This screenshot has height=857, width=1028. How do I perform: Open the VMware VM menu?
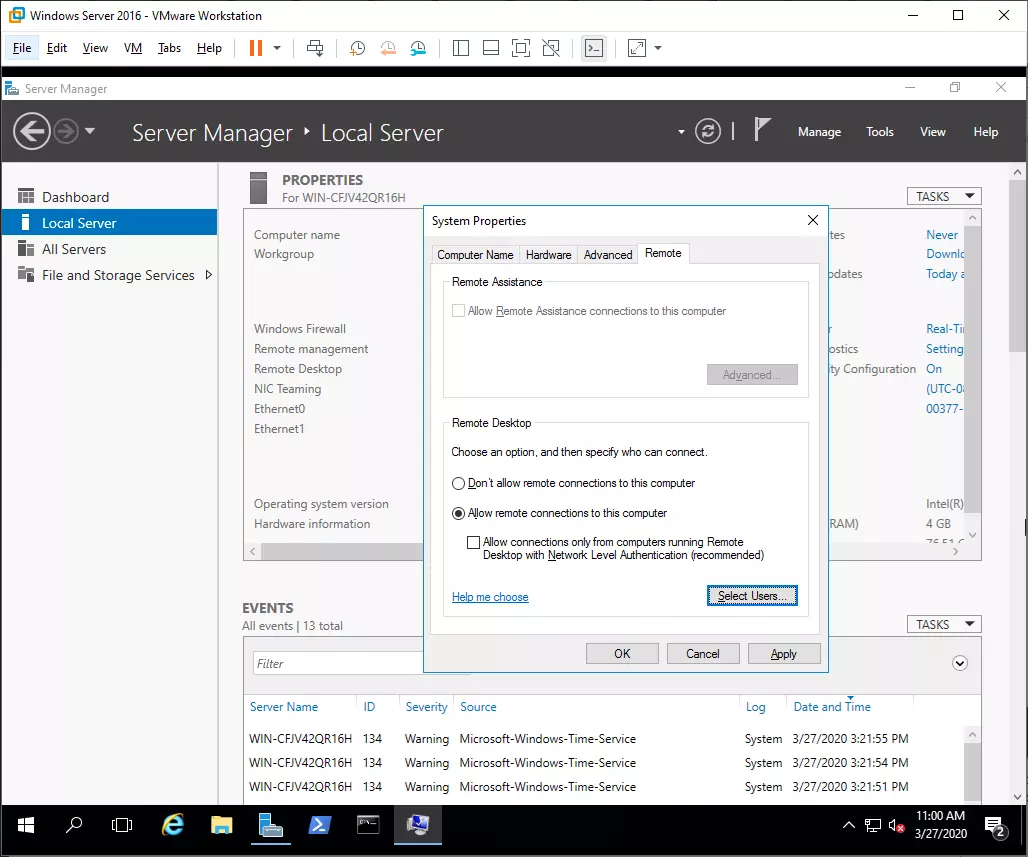coord(132,48)
